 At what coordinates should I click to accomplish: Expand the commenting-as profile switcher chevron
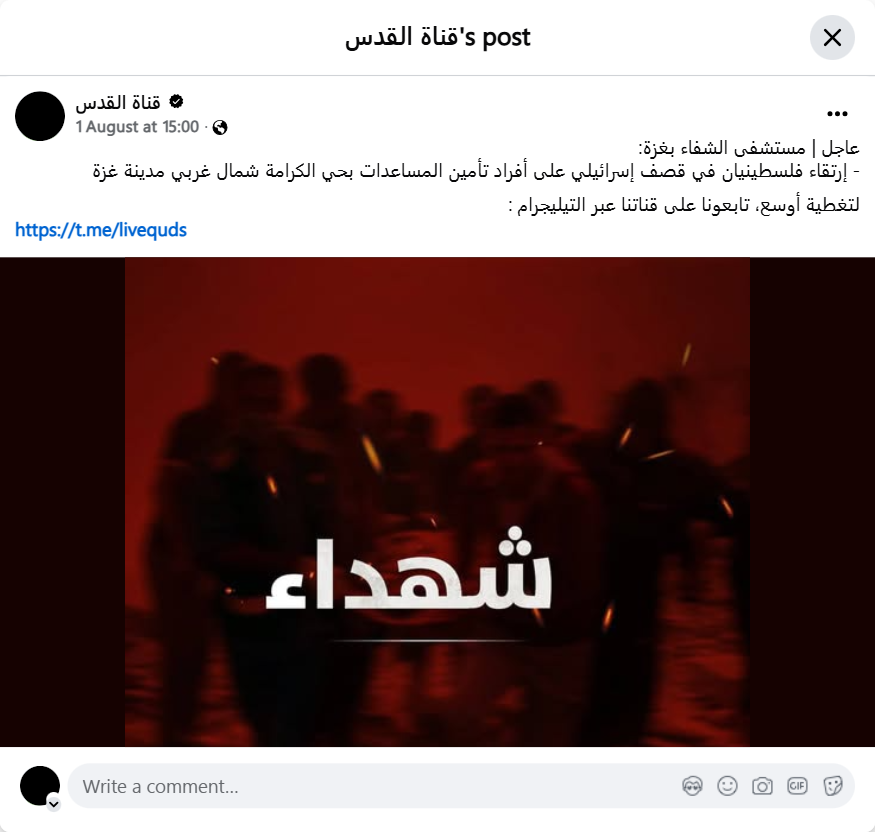(54, 804)
